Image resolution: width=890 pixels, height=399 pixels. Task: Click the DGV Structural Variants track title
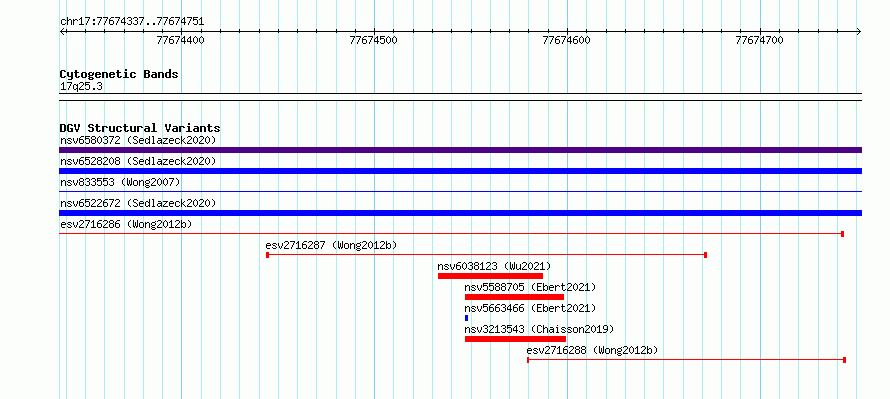pyautogui.click(x=140, y=128)
